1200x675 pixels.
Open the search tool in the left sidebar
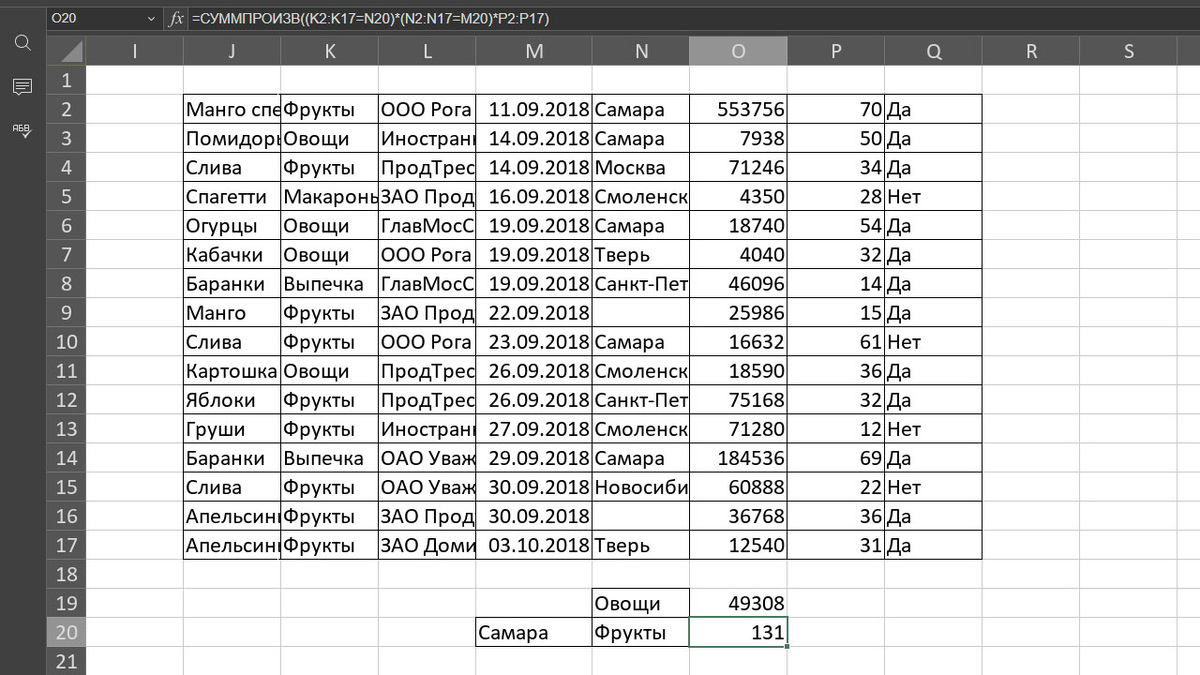tap(22, 43)
